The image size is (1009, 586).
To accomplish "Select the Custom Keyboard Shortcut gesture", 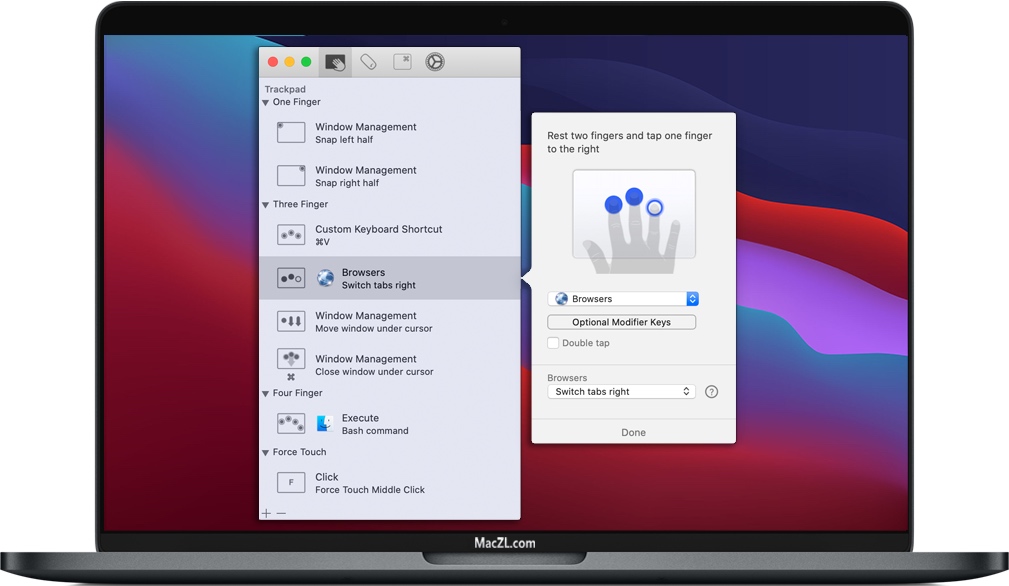I will click(x=378, y=235).
